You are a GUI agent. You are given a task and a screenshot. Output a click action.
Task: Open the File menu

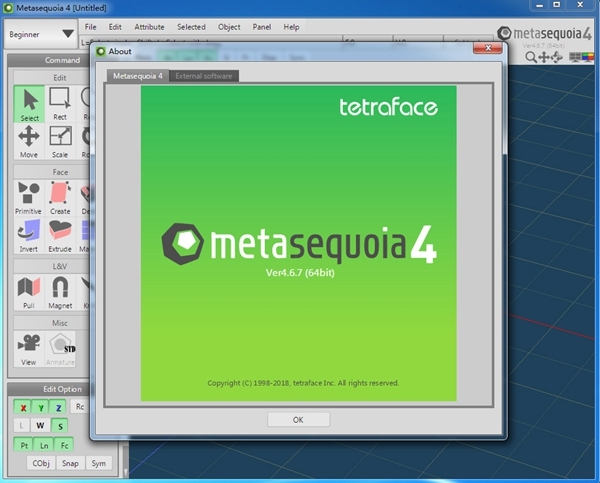click(90, 27)
